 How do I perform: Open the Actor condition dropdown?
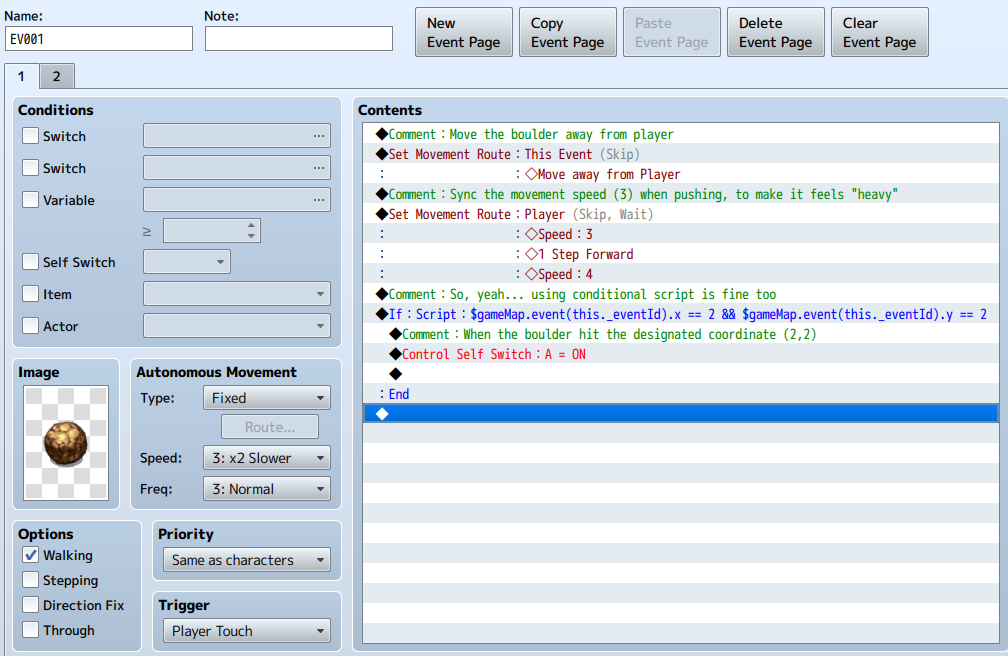pos(237,326)
